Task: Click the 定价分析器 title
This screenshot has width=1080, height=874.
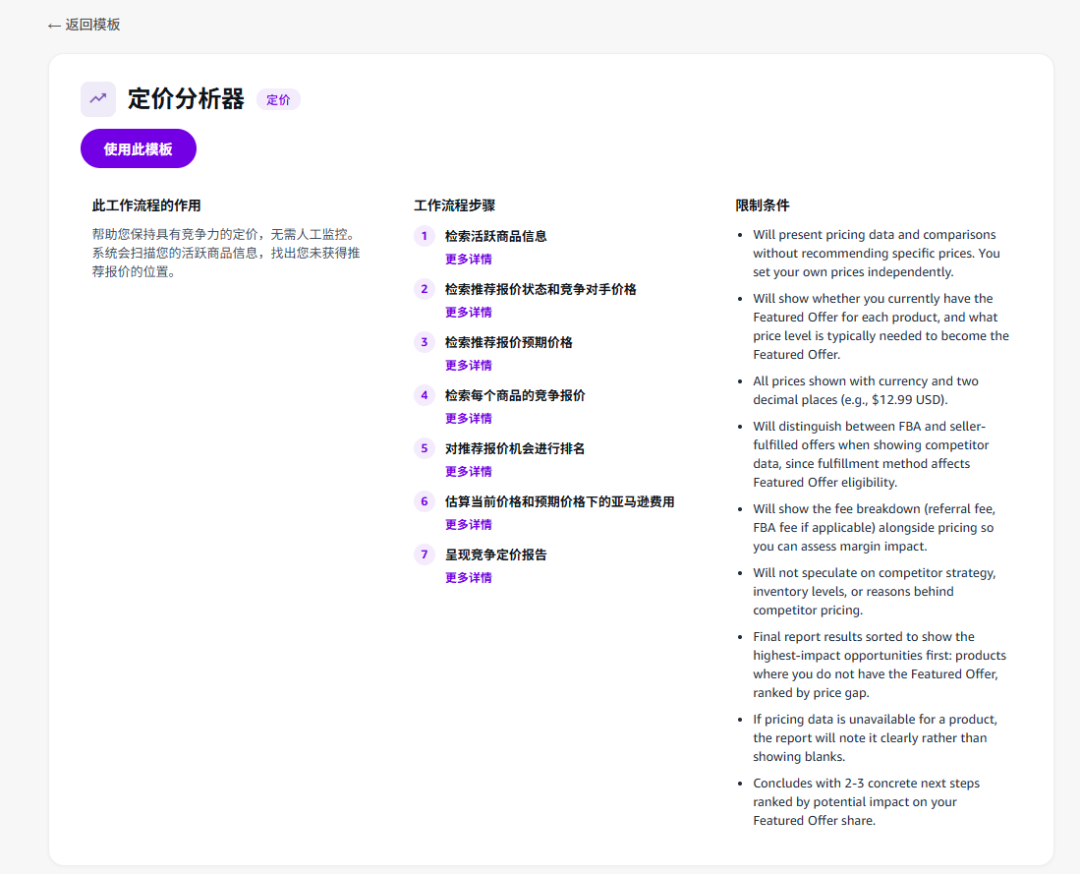Action: click(x=186, y=98)
